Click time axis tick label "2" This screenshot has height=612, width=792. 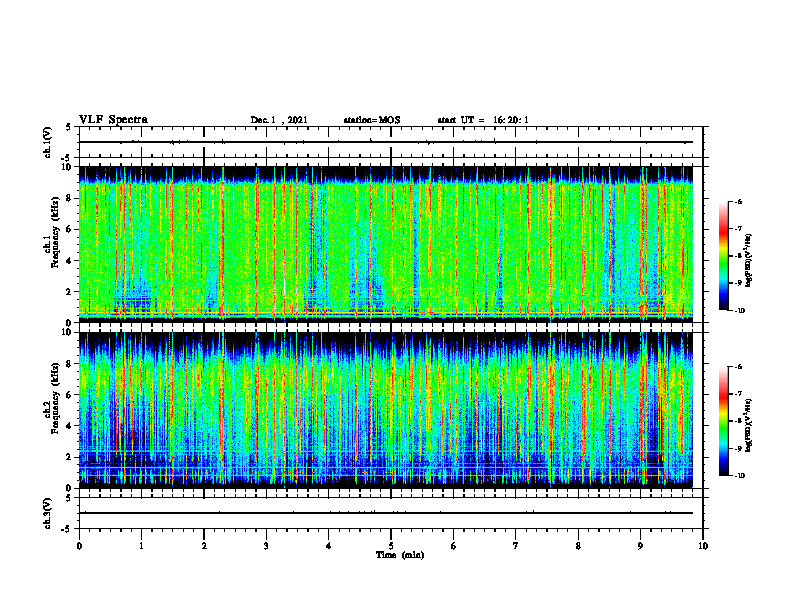click(x=204, y=546)
